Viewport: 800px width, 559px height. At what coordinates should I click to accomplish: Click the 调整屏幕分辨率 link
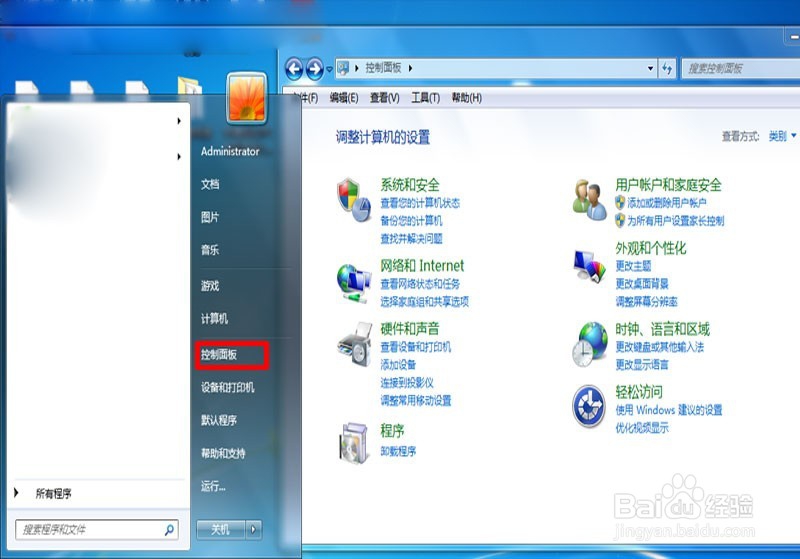coord(646,302)
